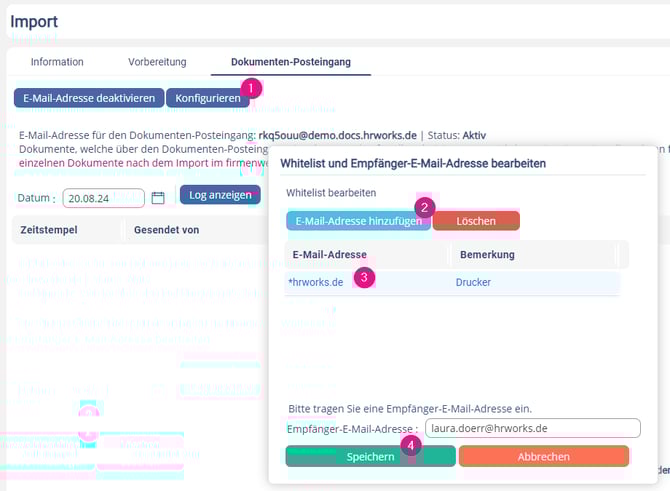The height and width of the screenshot is (491, 670).
Task: Add a whitelist entry via E-Mail-Adresse hinzufügen
Action: point(357,220)
